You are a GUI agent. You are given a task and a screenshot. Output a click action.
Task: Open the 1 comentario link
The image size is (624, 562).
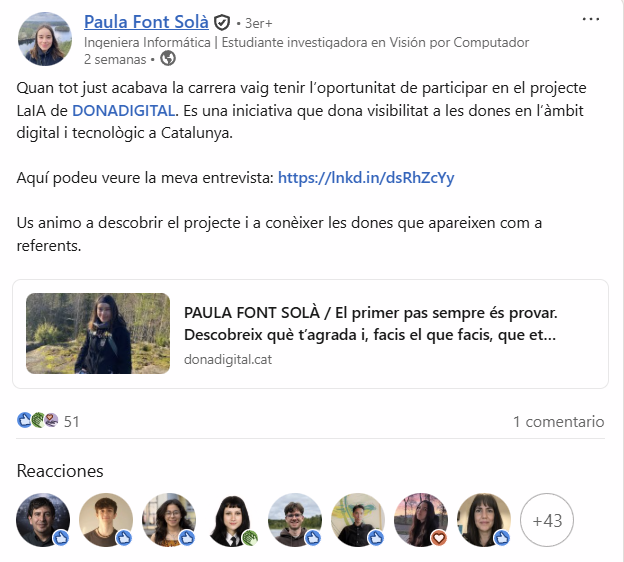(x=559, y=422)
